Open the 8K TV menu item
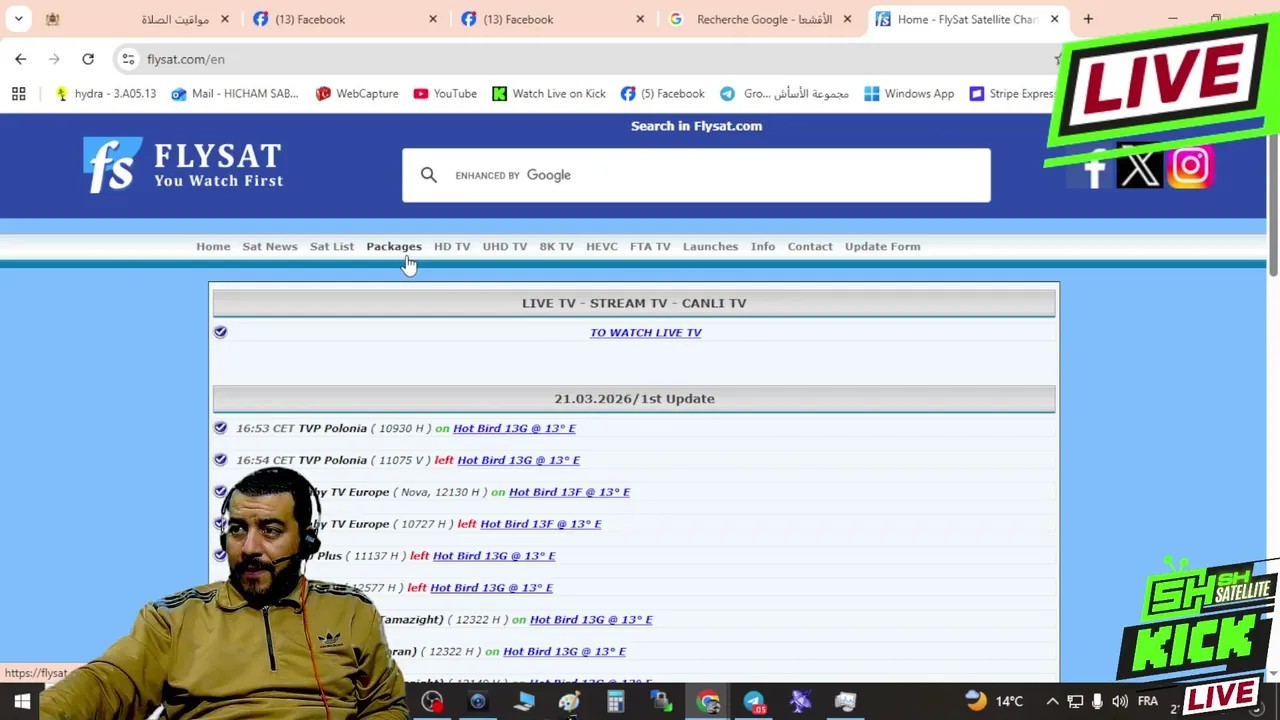 557,246
